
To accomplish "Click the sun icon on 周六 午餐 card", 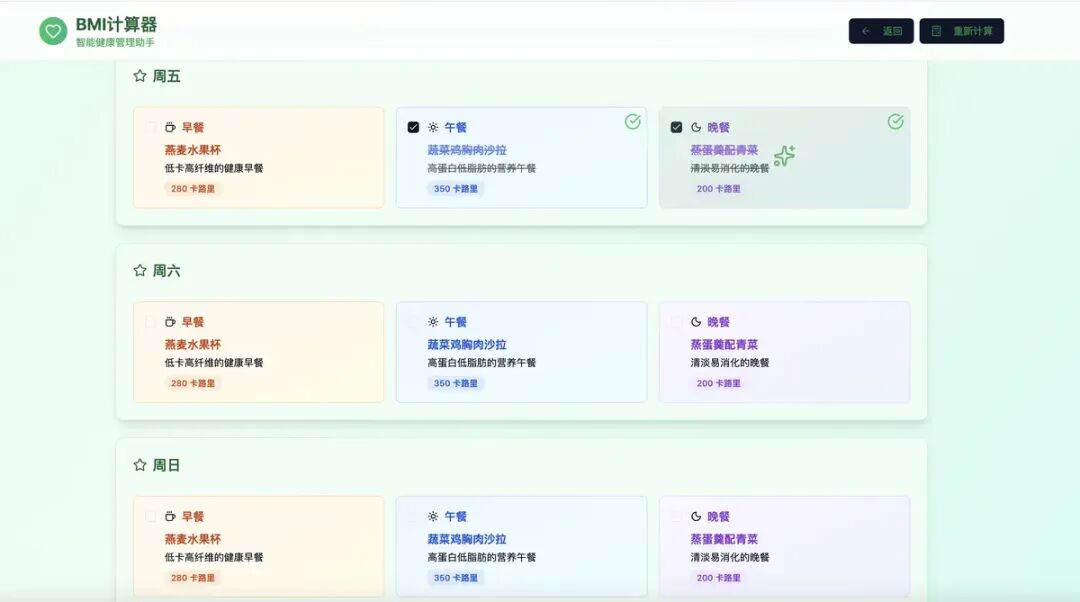I will click(x=431, y=321).
